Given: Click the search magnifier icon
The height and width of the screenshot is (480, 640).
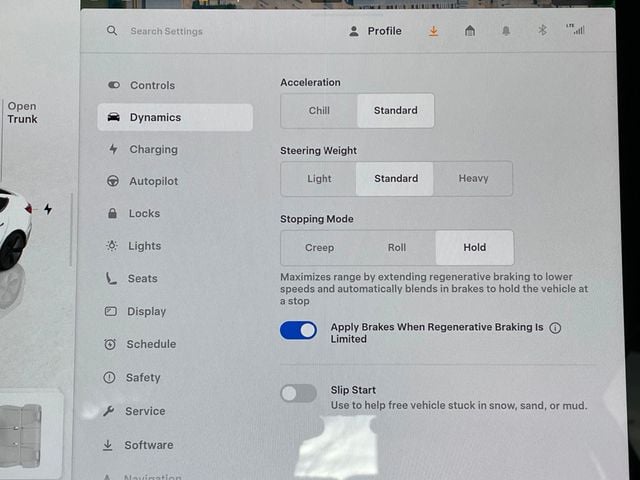Looking at the screenshot, I should coord(112,31).
